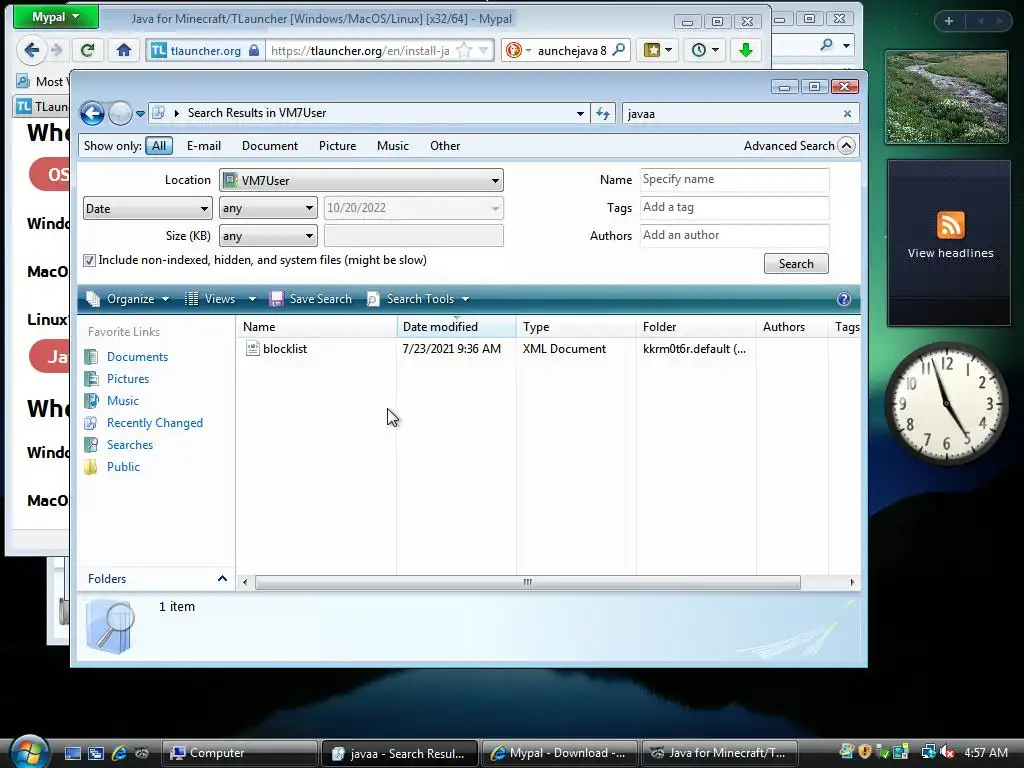The height and width of the screenshot is (768, 1024).
Task: Click the landscape slideshow gadget
Action: pyautogui.click(x=946, y=97)
